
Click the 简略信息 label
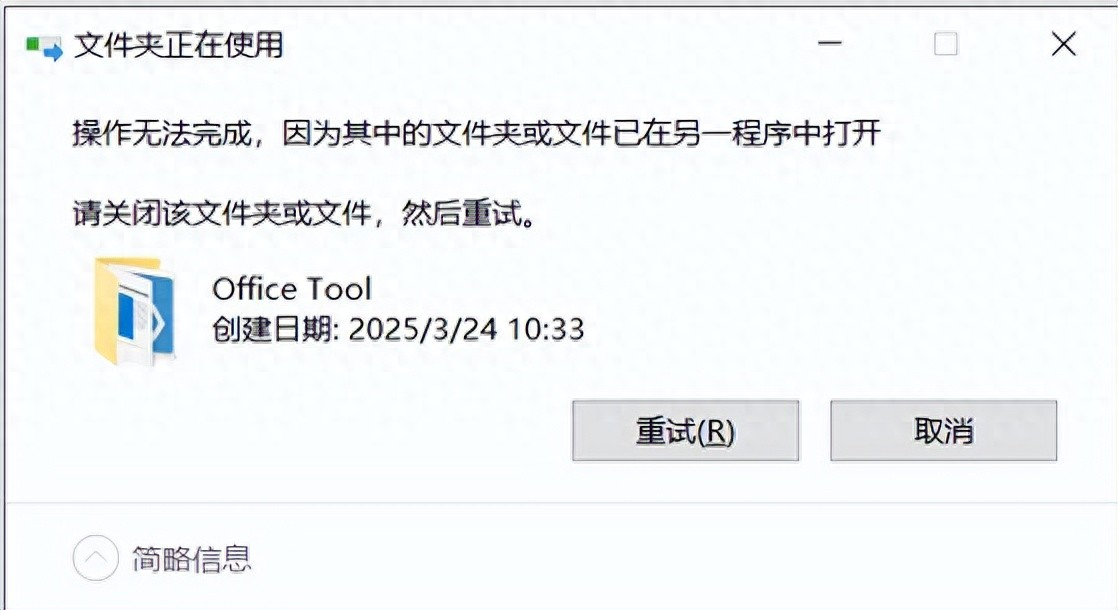(x=192, y=559)
